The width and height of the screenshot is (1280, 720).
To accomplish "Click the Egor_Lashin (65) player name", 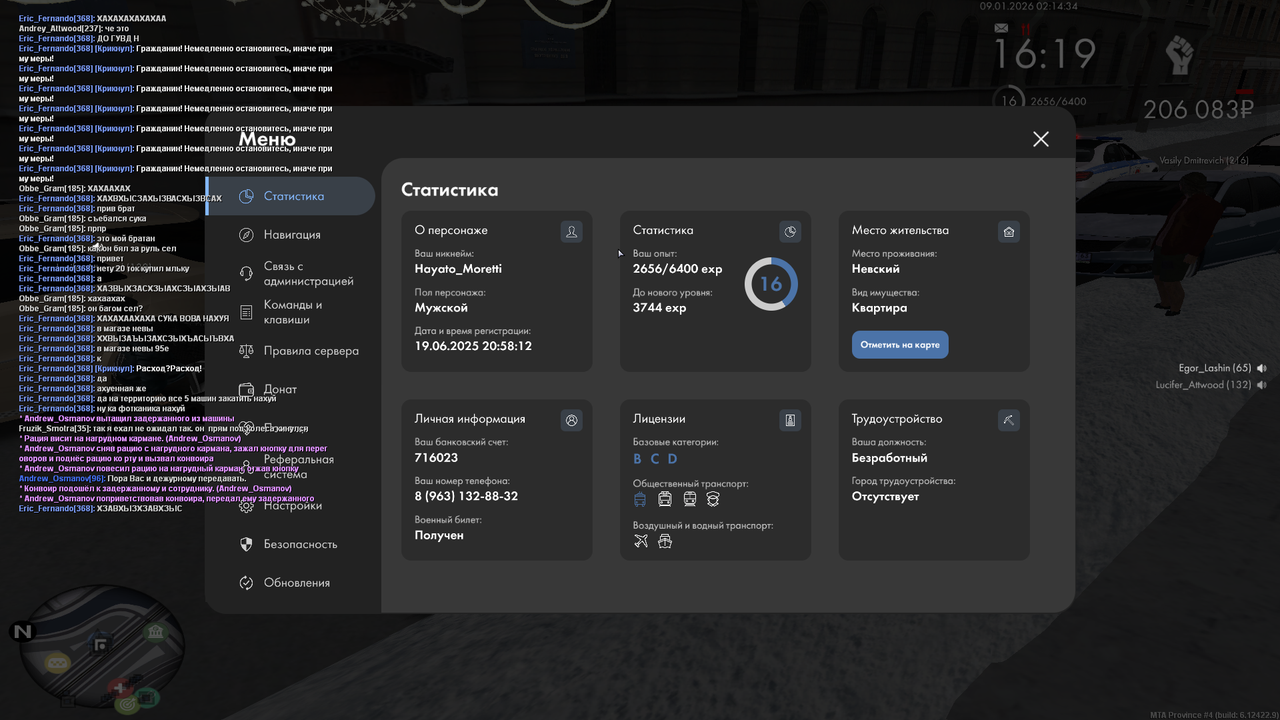I will pos(1214,369).
